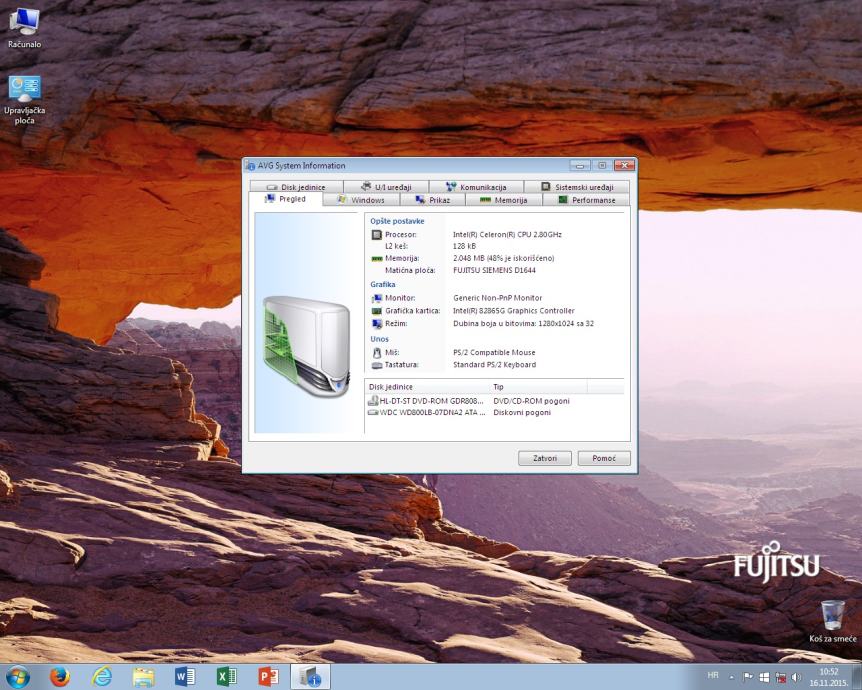
Task: Click the volume speaker tray icon
Action: click(x=796, y=677)
